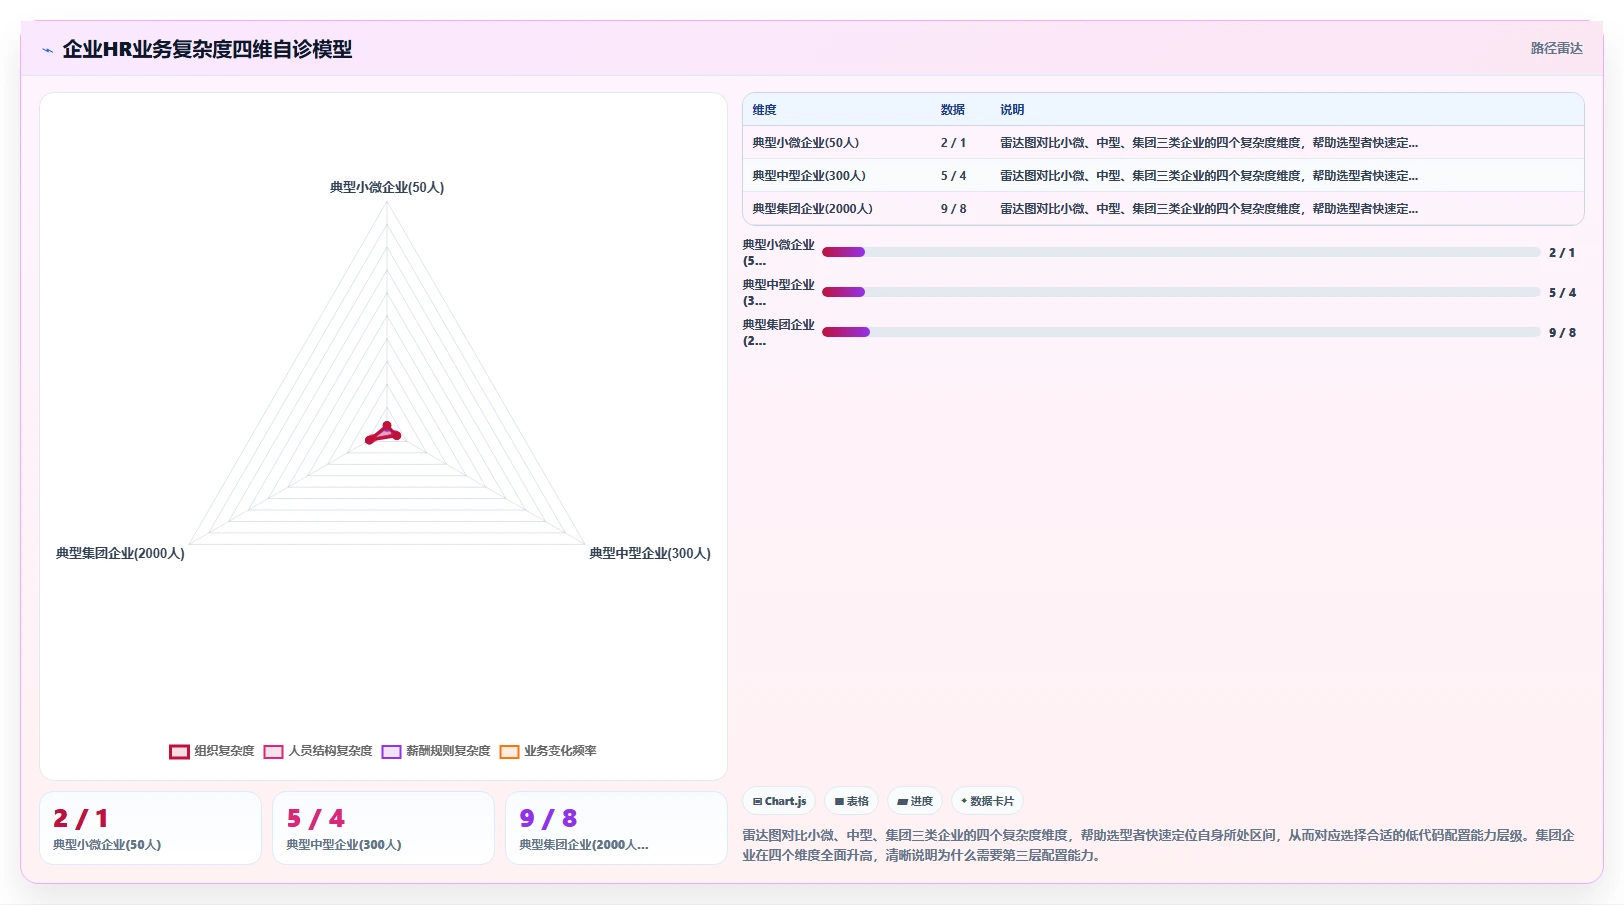Open the 9 / 8 data card

(616, 828)
